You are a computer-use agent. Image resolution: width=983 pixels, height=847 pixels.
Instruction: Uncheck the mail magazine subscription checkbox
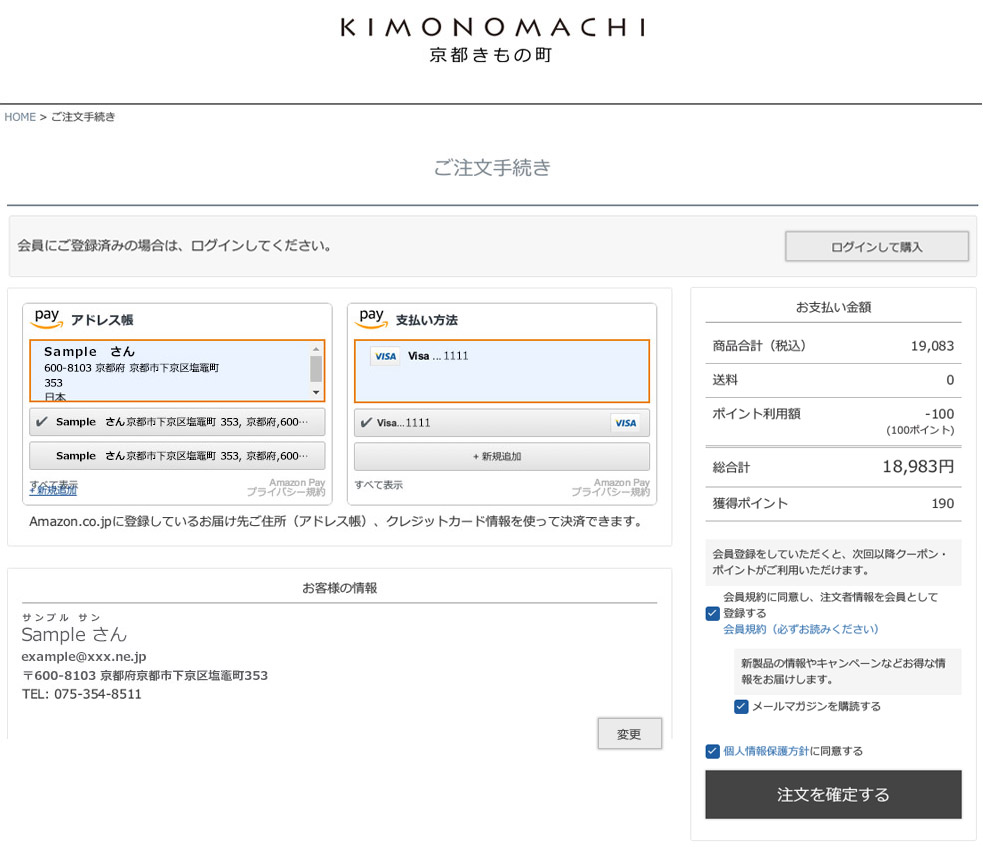pyautogui.click(x=741, y=706)
